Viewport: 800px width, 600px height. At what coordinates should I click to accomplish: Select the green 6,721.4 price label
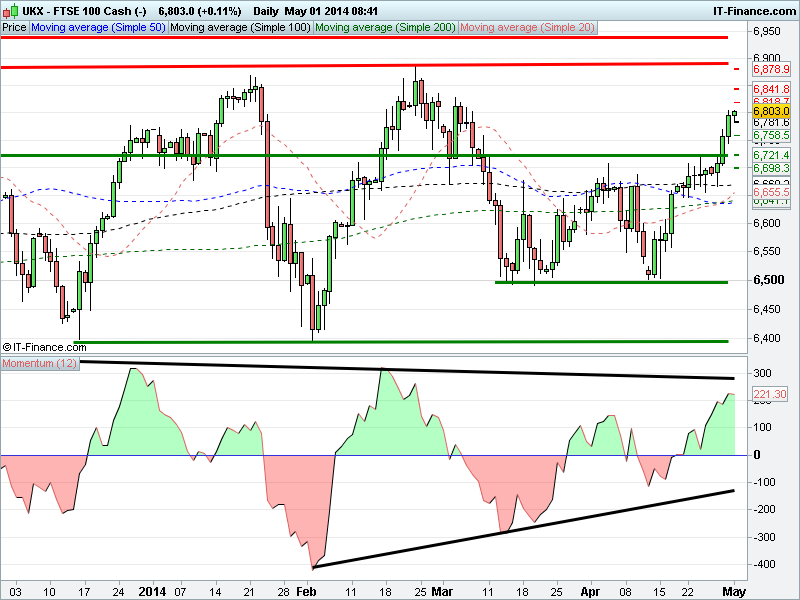(x=771, y=156)
